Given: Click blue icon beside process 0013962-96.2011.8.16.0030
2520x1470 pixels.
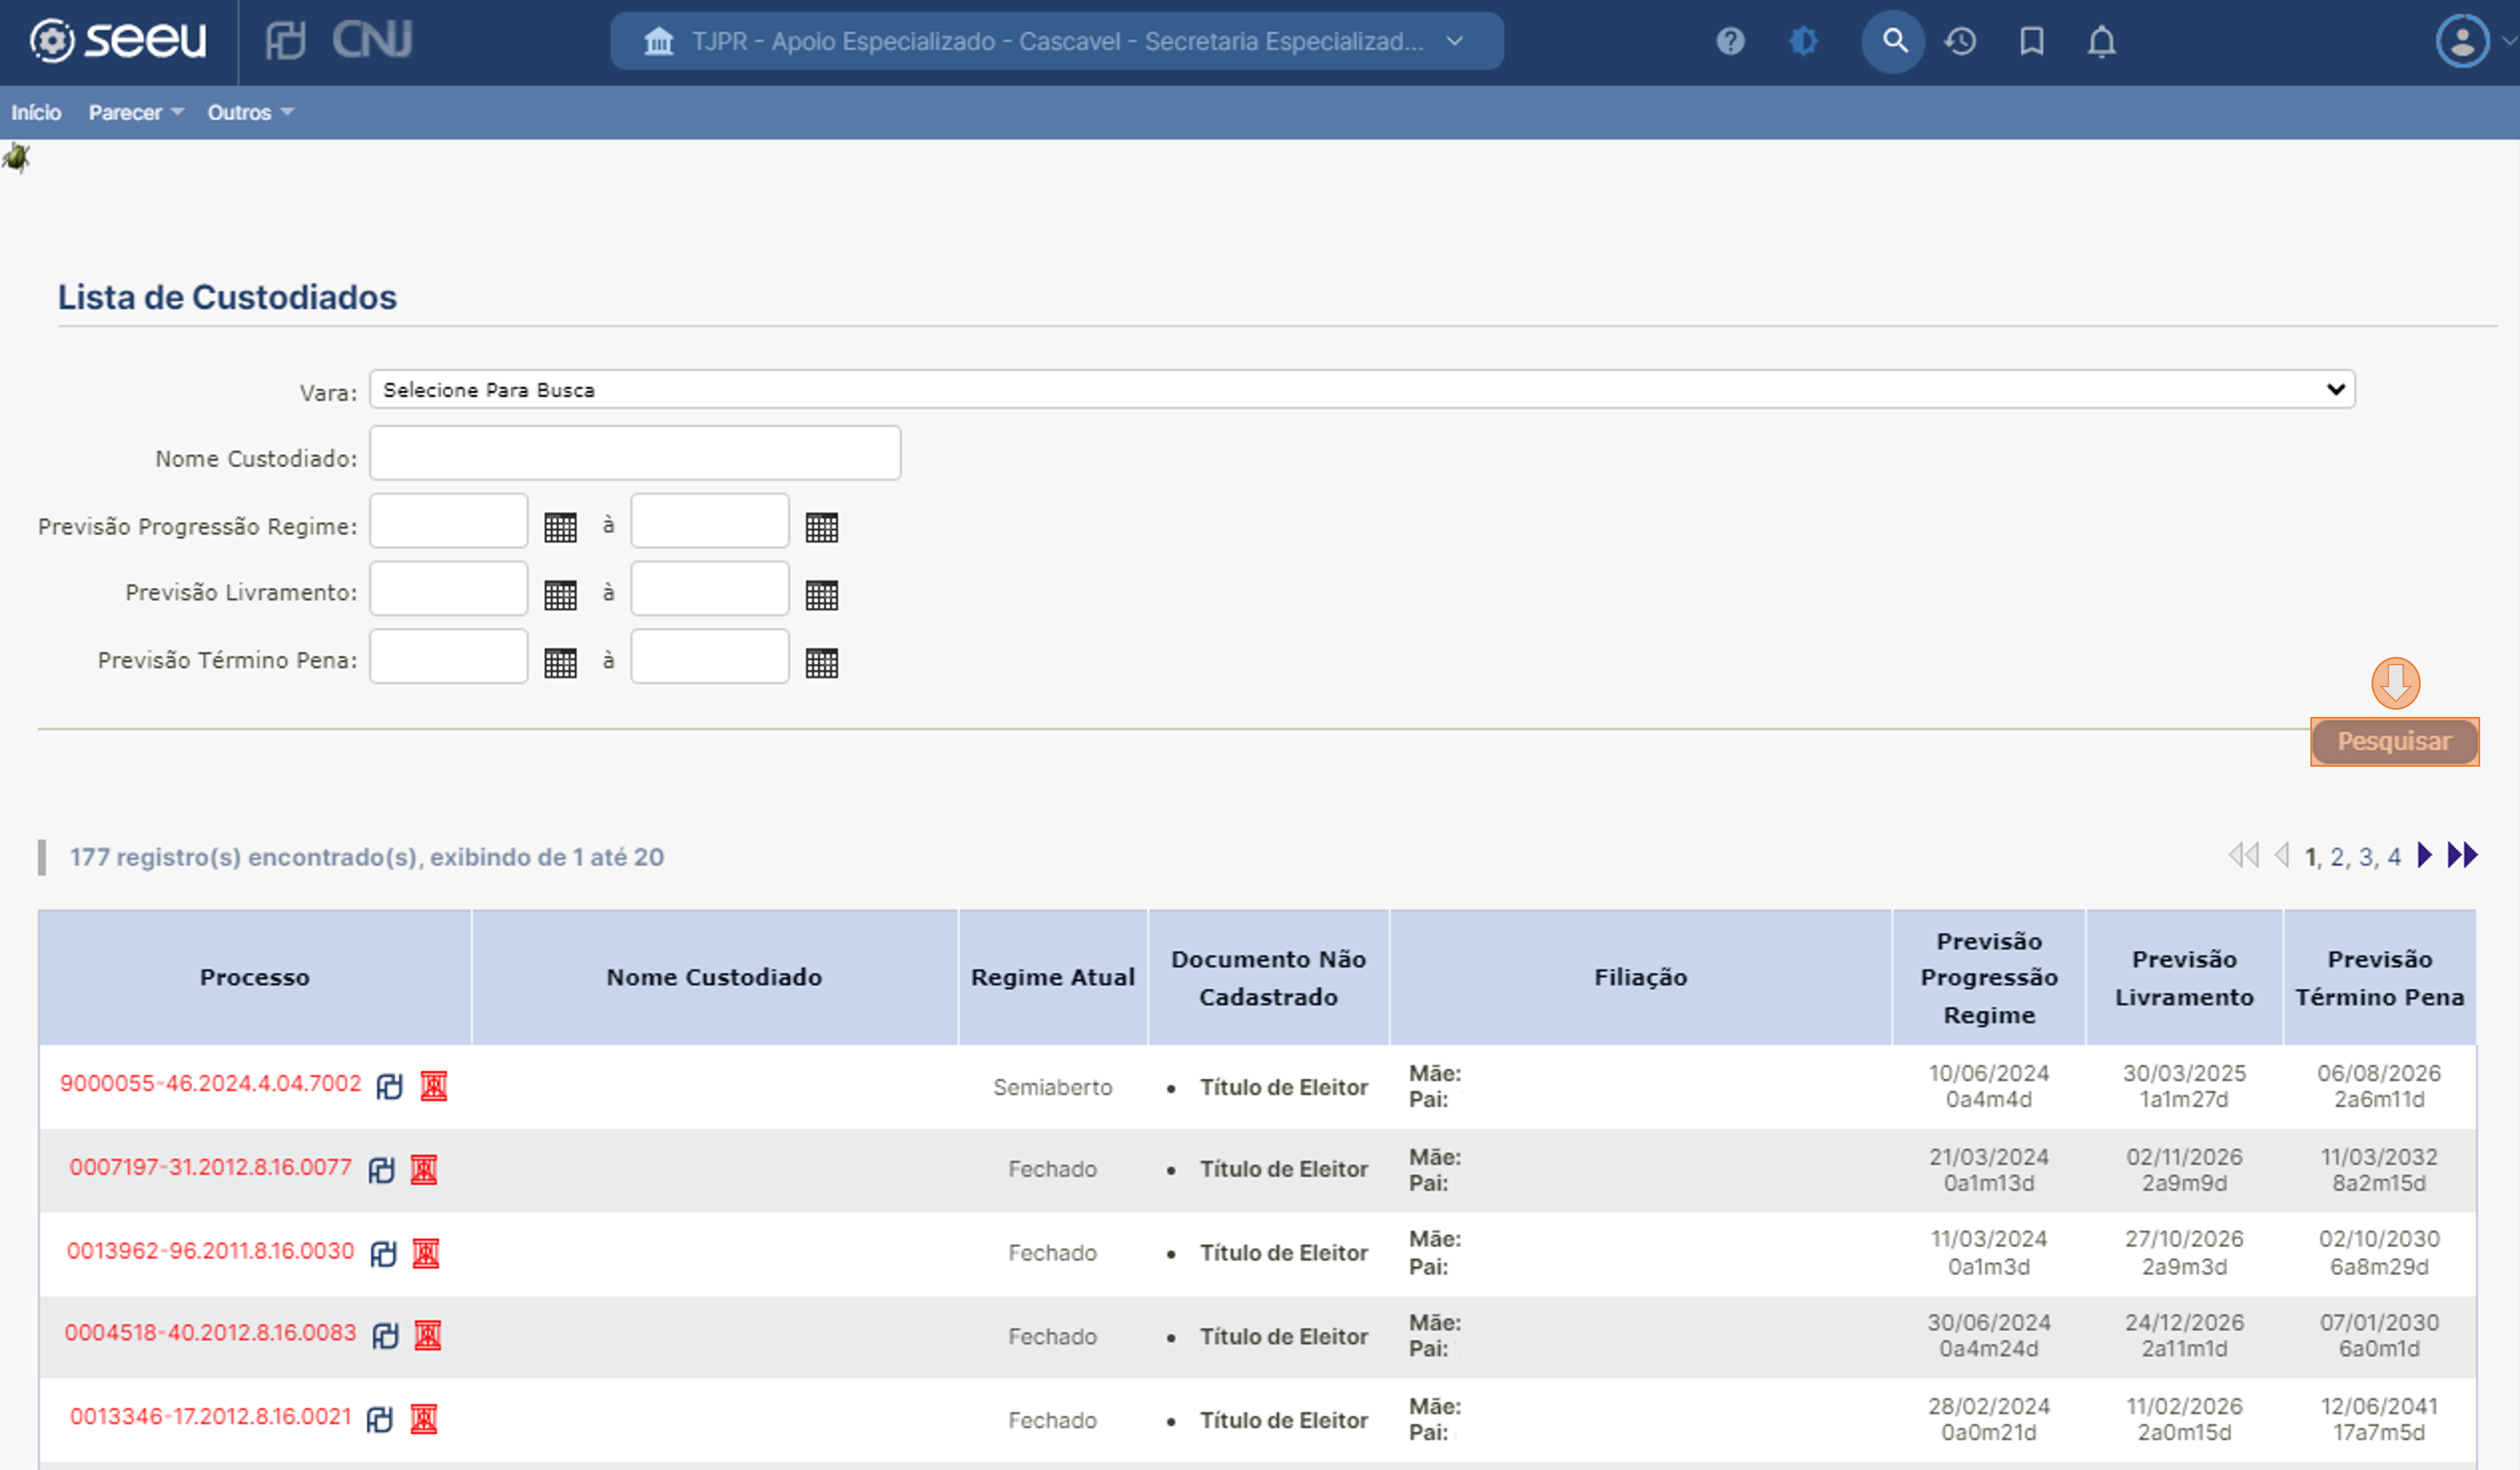Looking at the screenshot, I should pos(383,1254).
